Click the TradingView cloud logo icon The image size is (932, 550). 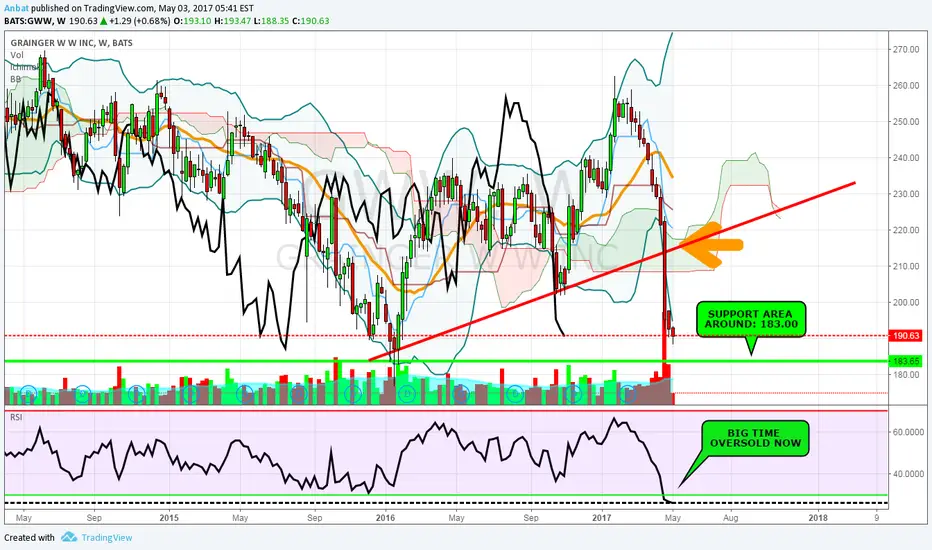click(69, 537)
